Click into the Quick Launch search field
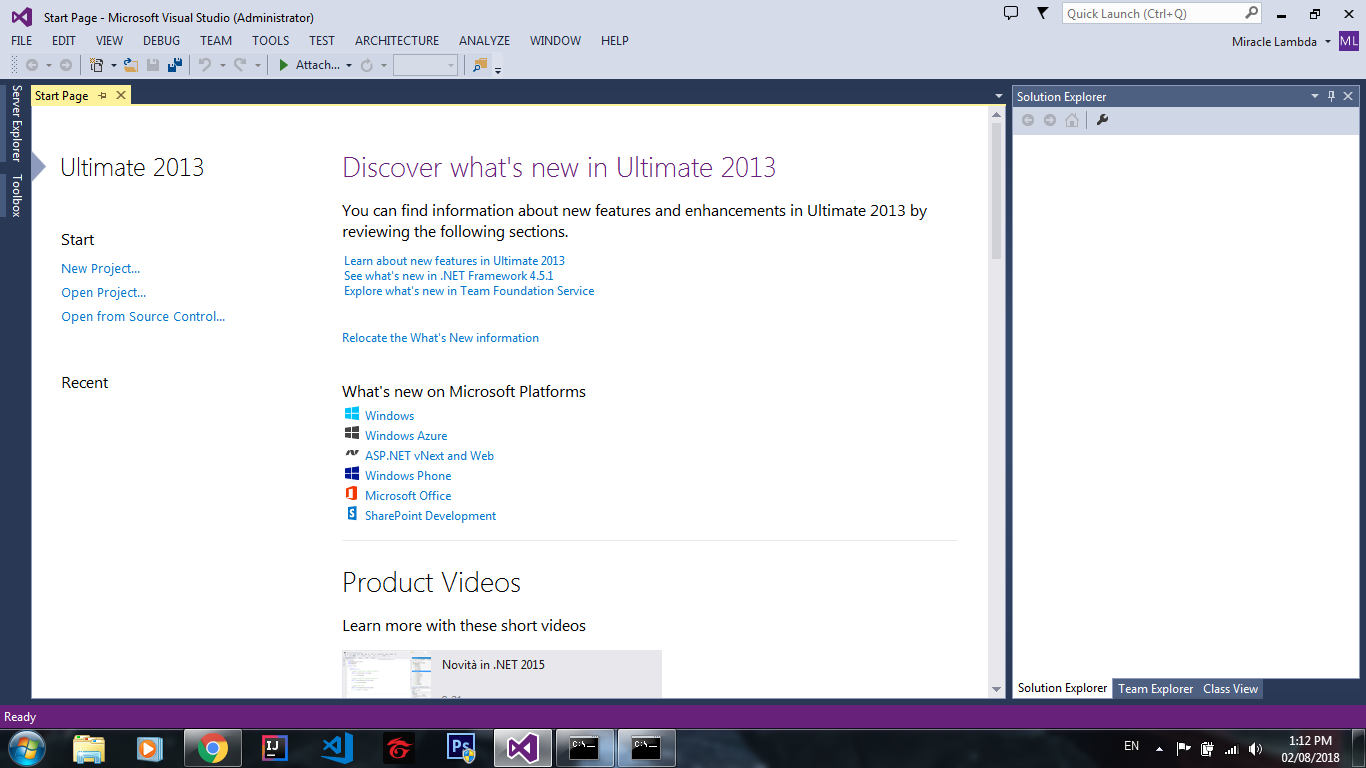Screen dimensions: 1366x768 tap(1153, 13)
